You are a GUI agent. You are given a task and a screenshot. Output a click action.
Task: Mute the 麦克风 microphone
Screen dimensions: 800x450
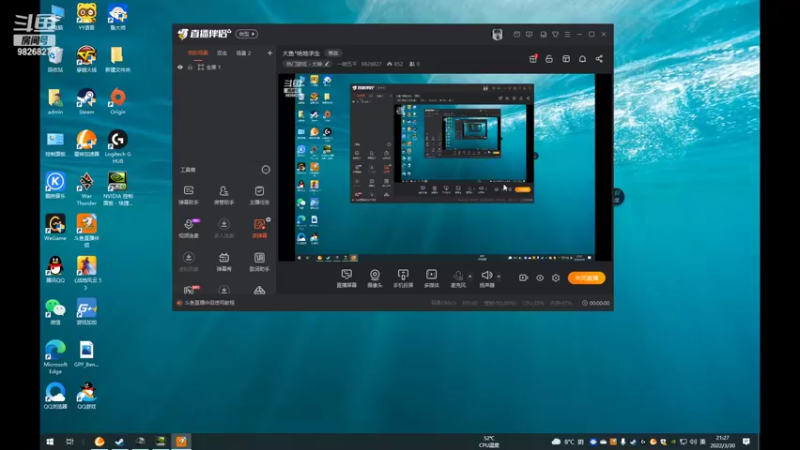[x=458, y=278]
